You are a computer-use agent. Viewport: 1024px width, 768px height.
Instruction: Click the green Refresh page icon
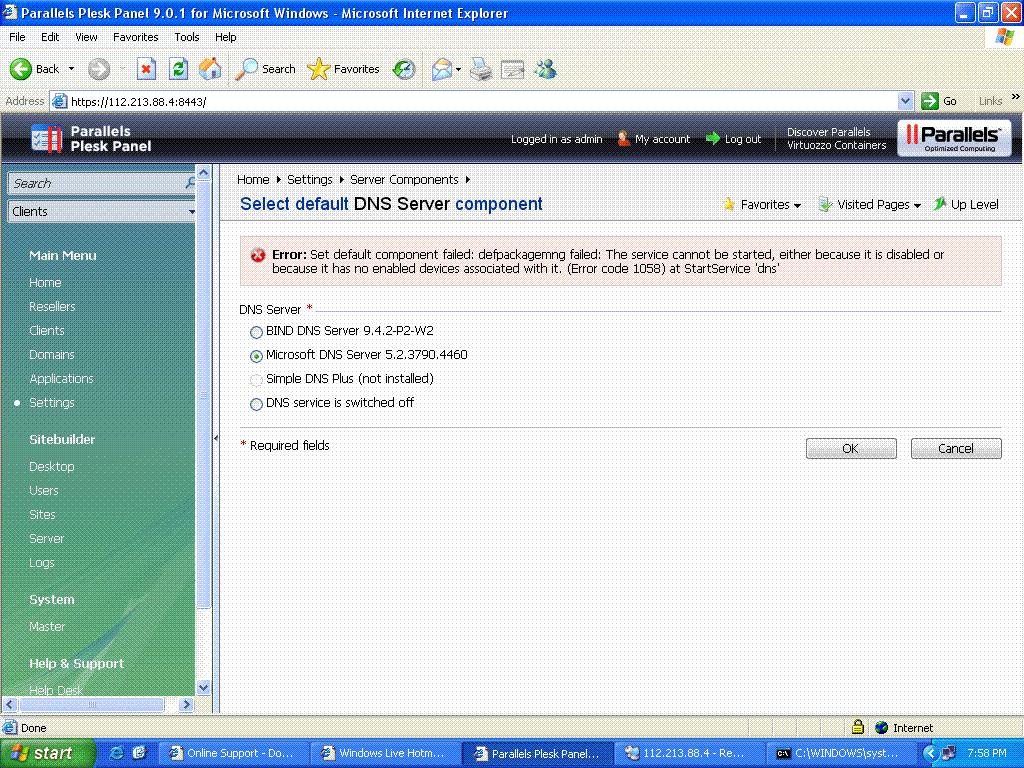pyautogui.click(x=178, y=69)
